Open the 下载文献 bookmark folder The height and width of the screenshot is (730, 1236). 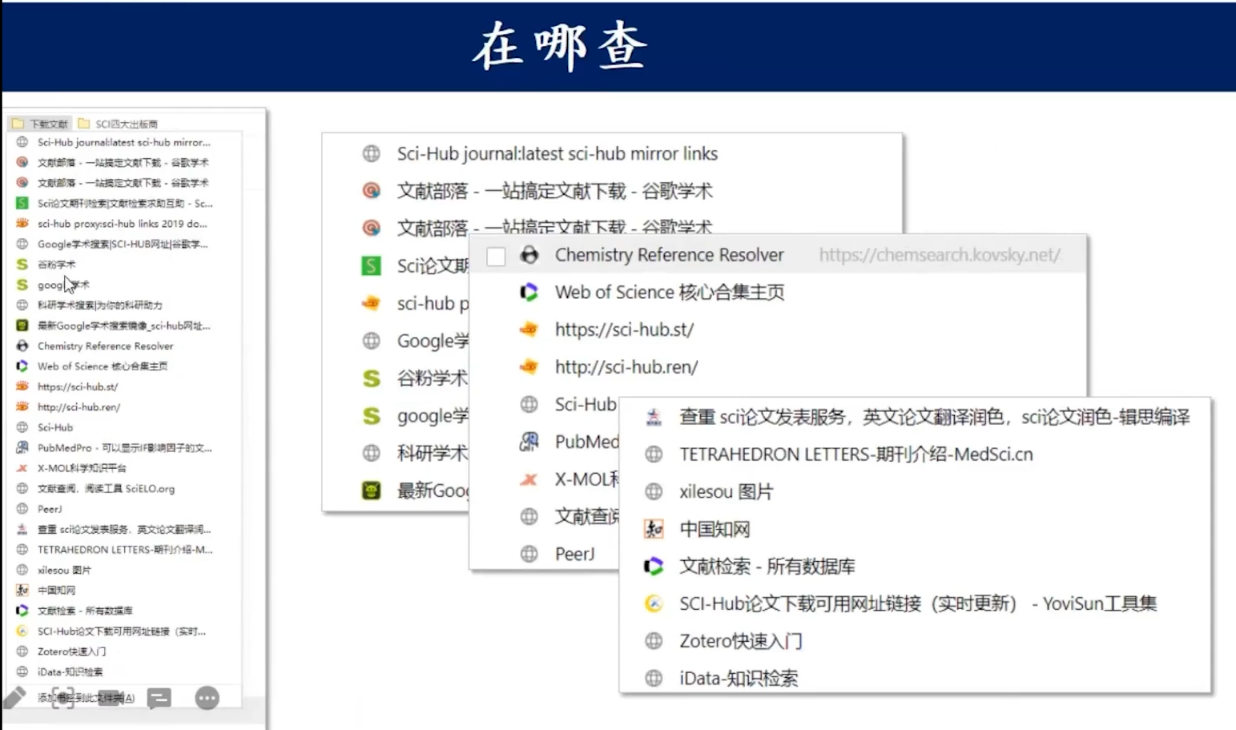(x=40, y=124)
